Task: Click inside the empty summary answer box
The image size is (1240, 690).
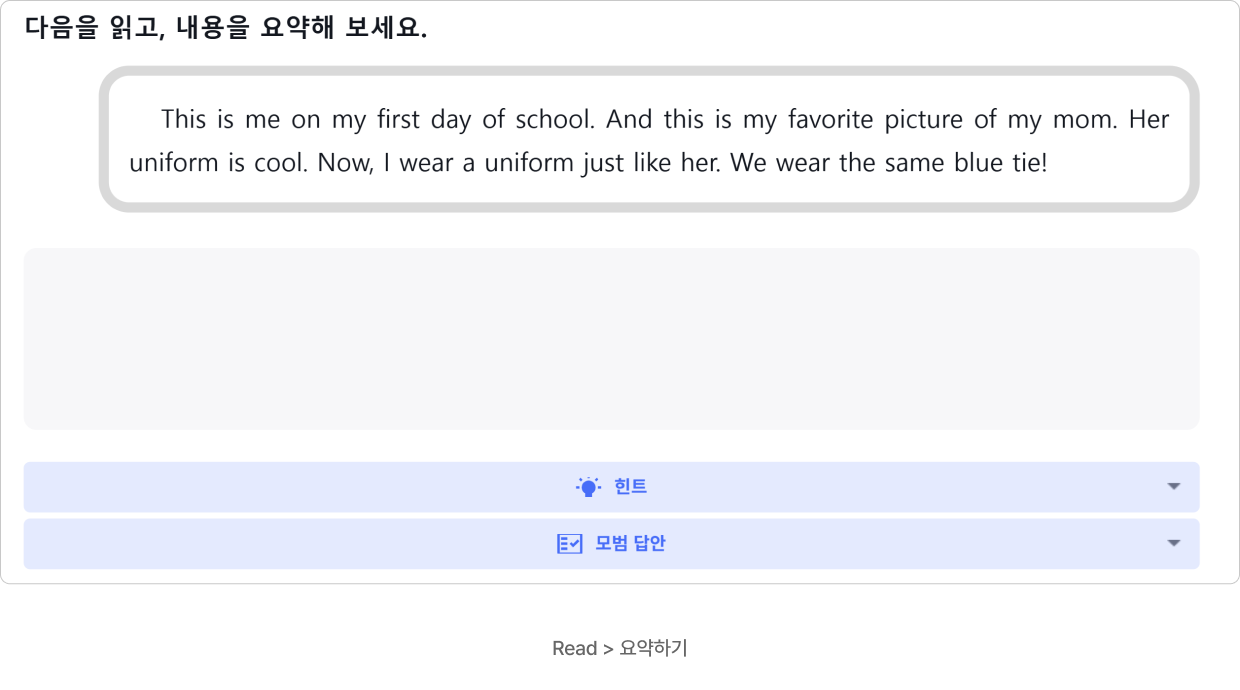Action: coord(611,339)
